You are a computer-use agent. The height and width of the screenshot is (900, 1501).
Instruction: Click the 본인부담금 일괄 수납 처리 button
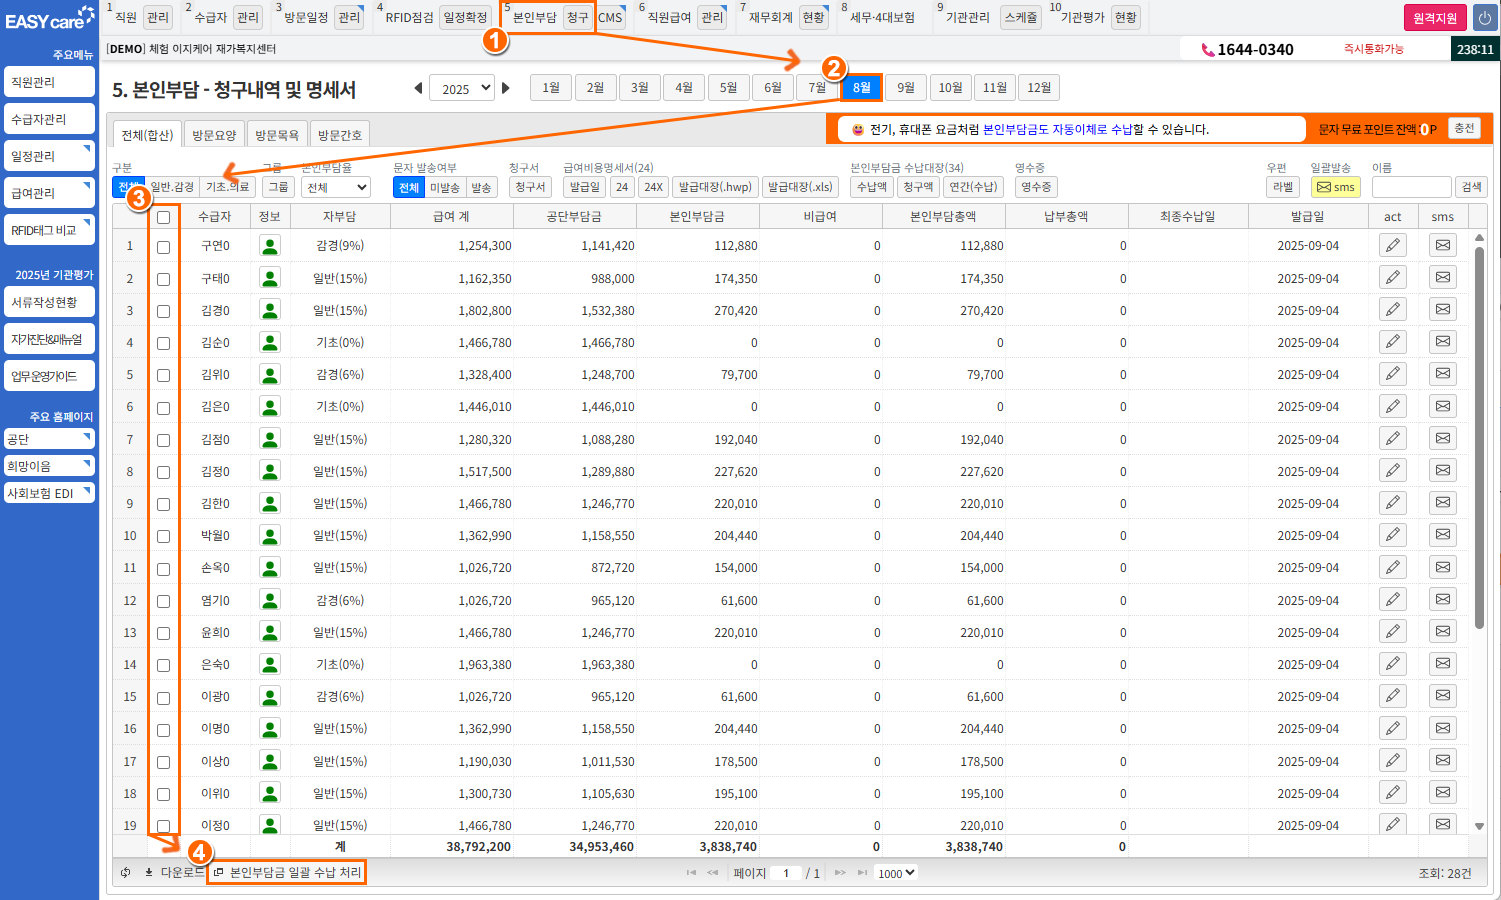(x=288, y=872)
